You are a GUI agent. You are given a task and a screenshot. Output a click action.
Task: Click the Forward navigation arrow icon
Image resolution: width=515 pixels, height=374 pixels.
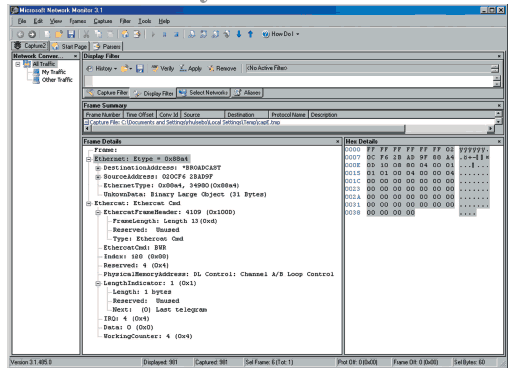tap(32, 34)
